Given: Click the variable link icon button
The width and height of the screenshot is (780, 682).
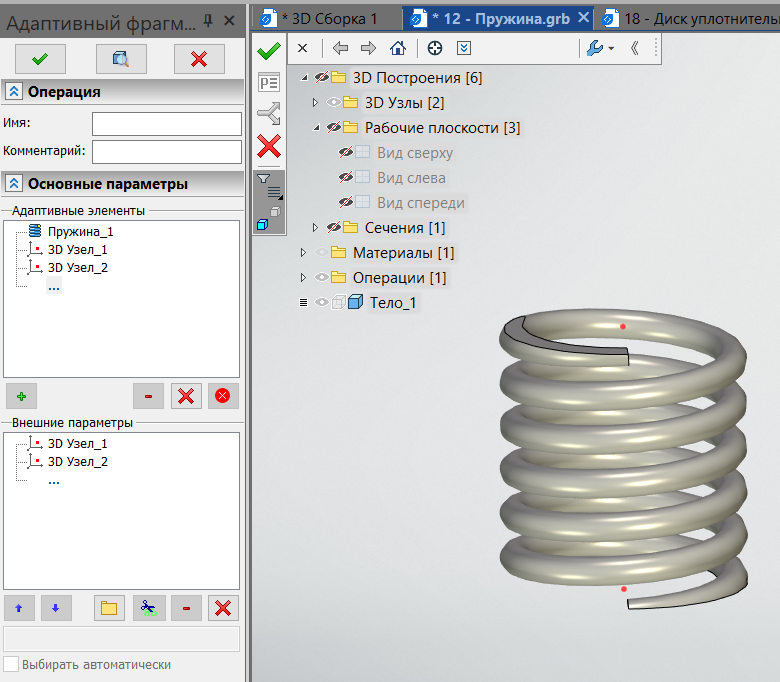Looking at the screenshot, I should [148, 608].
